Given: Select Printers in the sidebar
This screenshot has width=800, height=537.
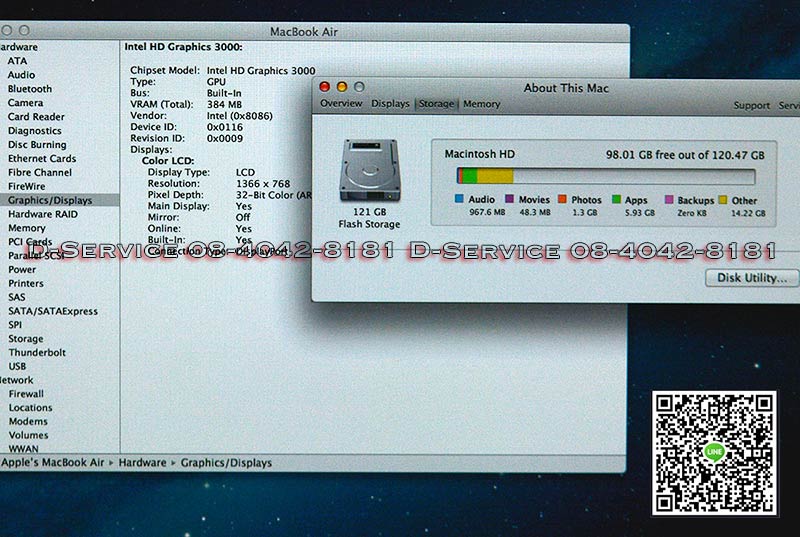Looking at the screenshot, I should pos(26,283).
